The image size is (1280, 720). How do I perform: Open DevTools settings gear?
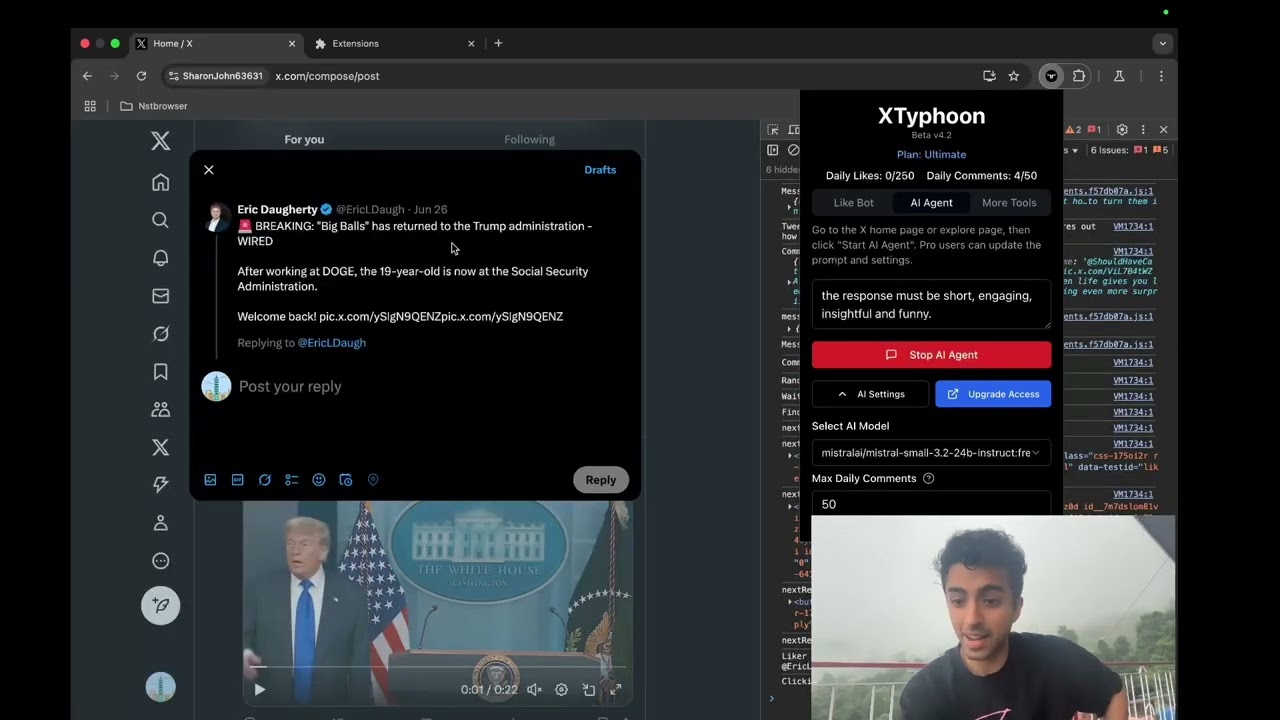click(1122, 130)
